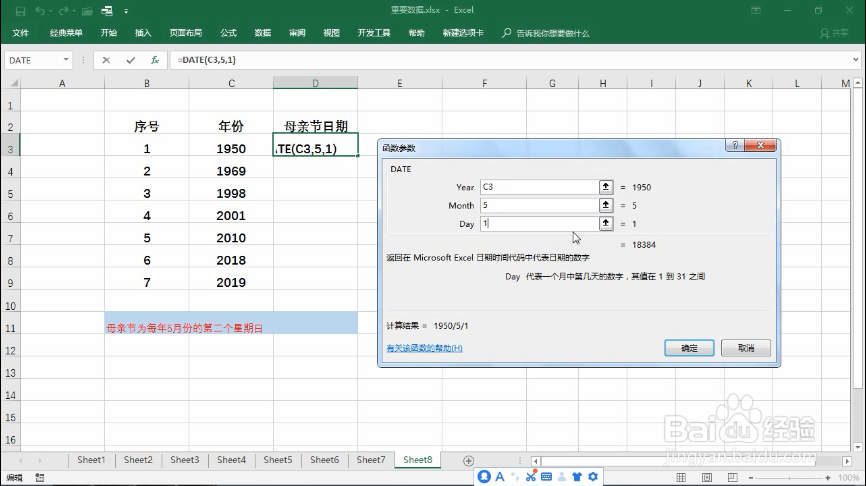The image size is (866, 486).
Task: Click the 确定 button in the dialog
Action: point(689,348)
